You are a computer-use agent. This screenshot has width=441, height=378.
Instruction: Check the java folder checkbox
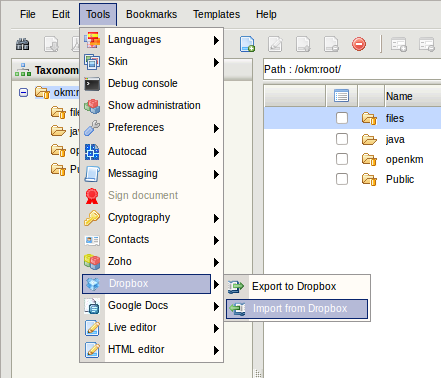click(342, 139)
